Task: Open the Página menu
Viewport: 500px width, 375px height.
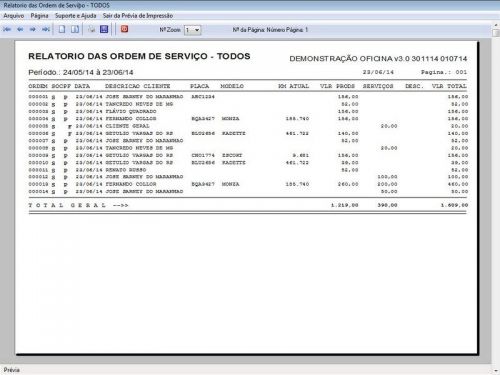Action: (x=39, y=16)
